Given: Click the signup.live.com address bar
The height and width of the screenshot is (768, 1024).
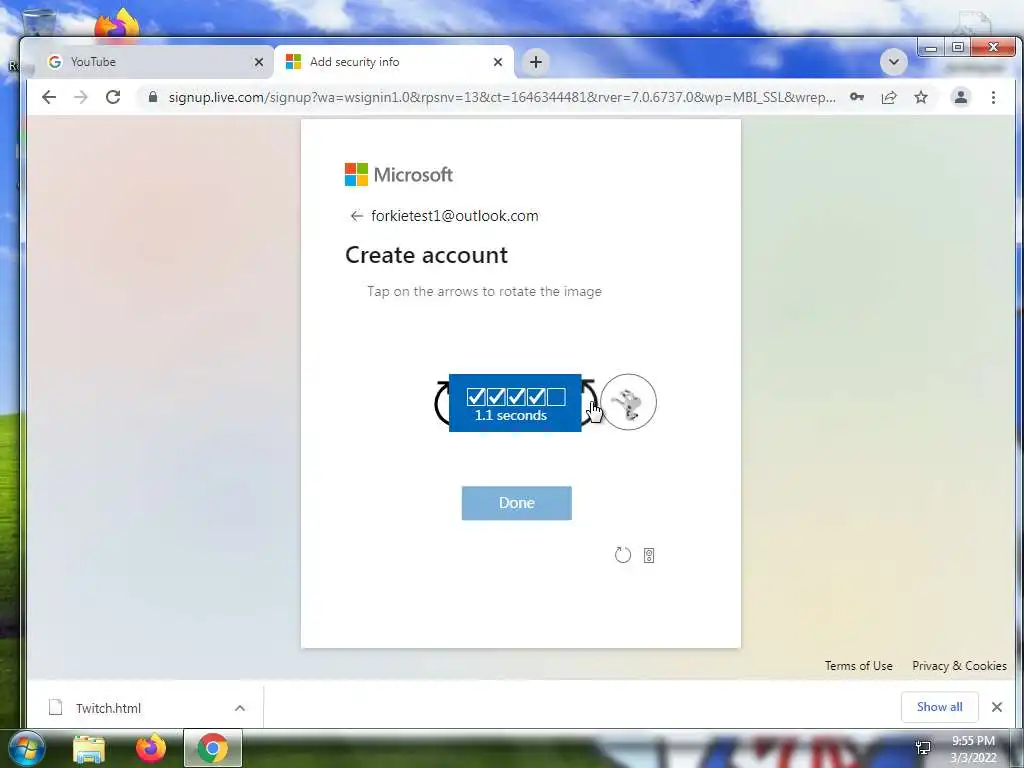Looking at the screenshot, I should pyautogui.click(x=502, y=97).
